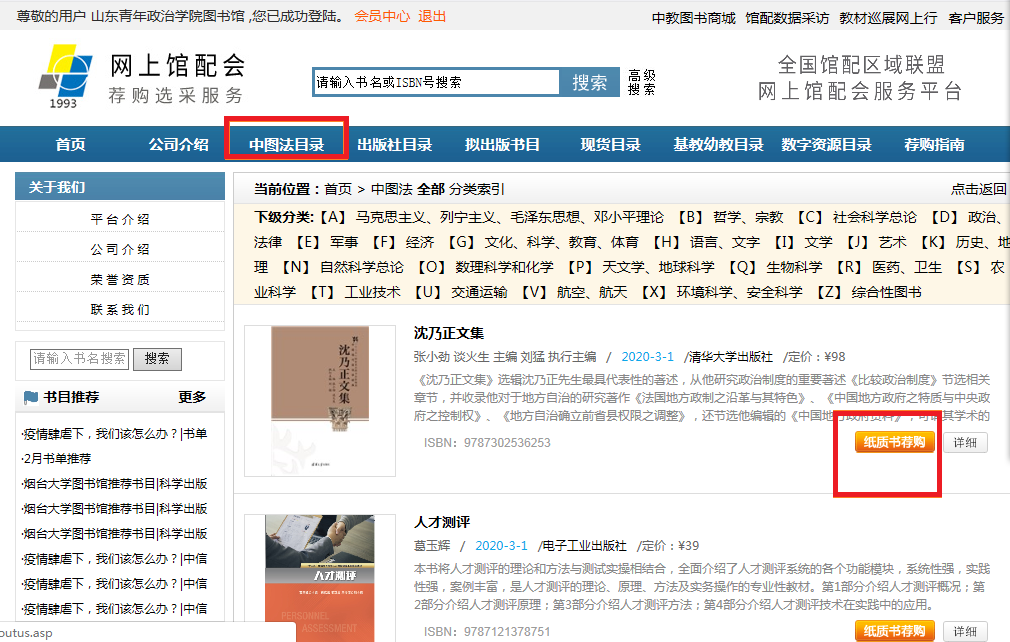
Task: Click the flag icon beside 书目推荐
Action: coord(30,397)
